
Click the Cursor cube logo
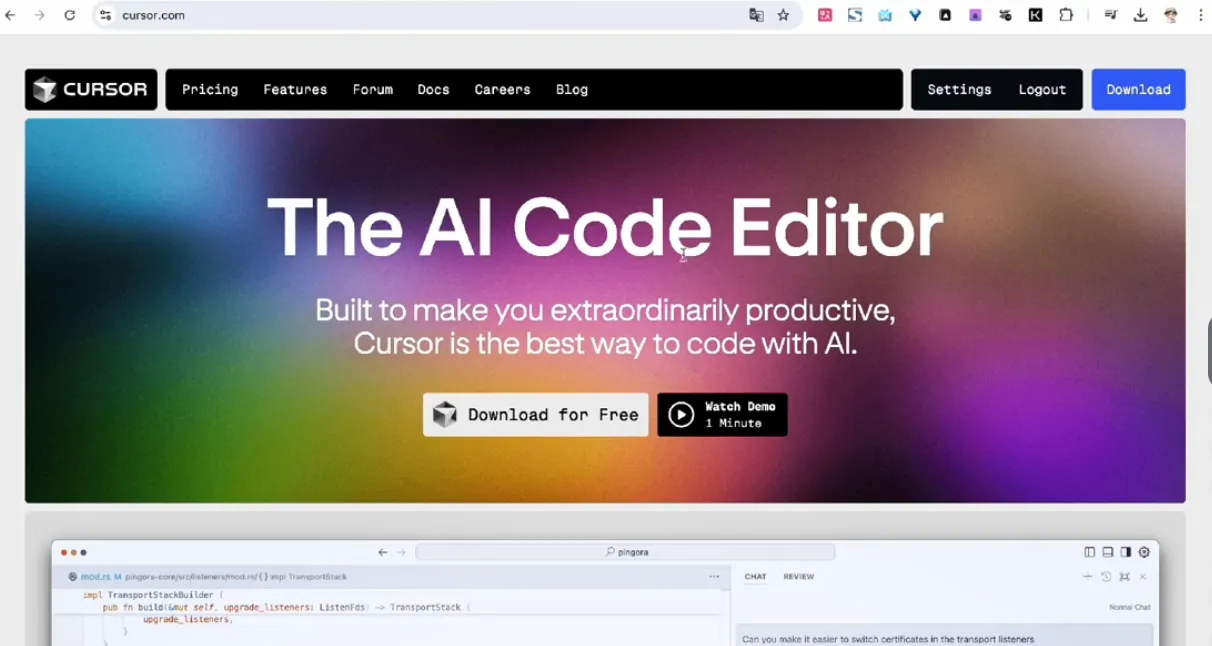45,90
